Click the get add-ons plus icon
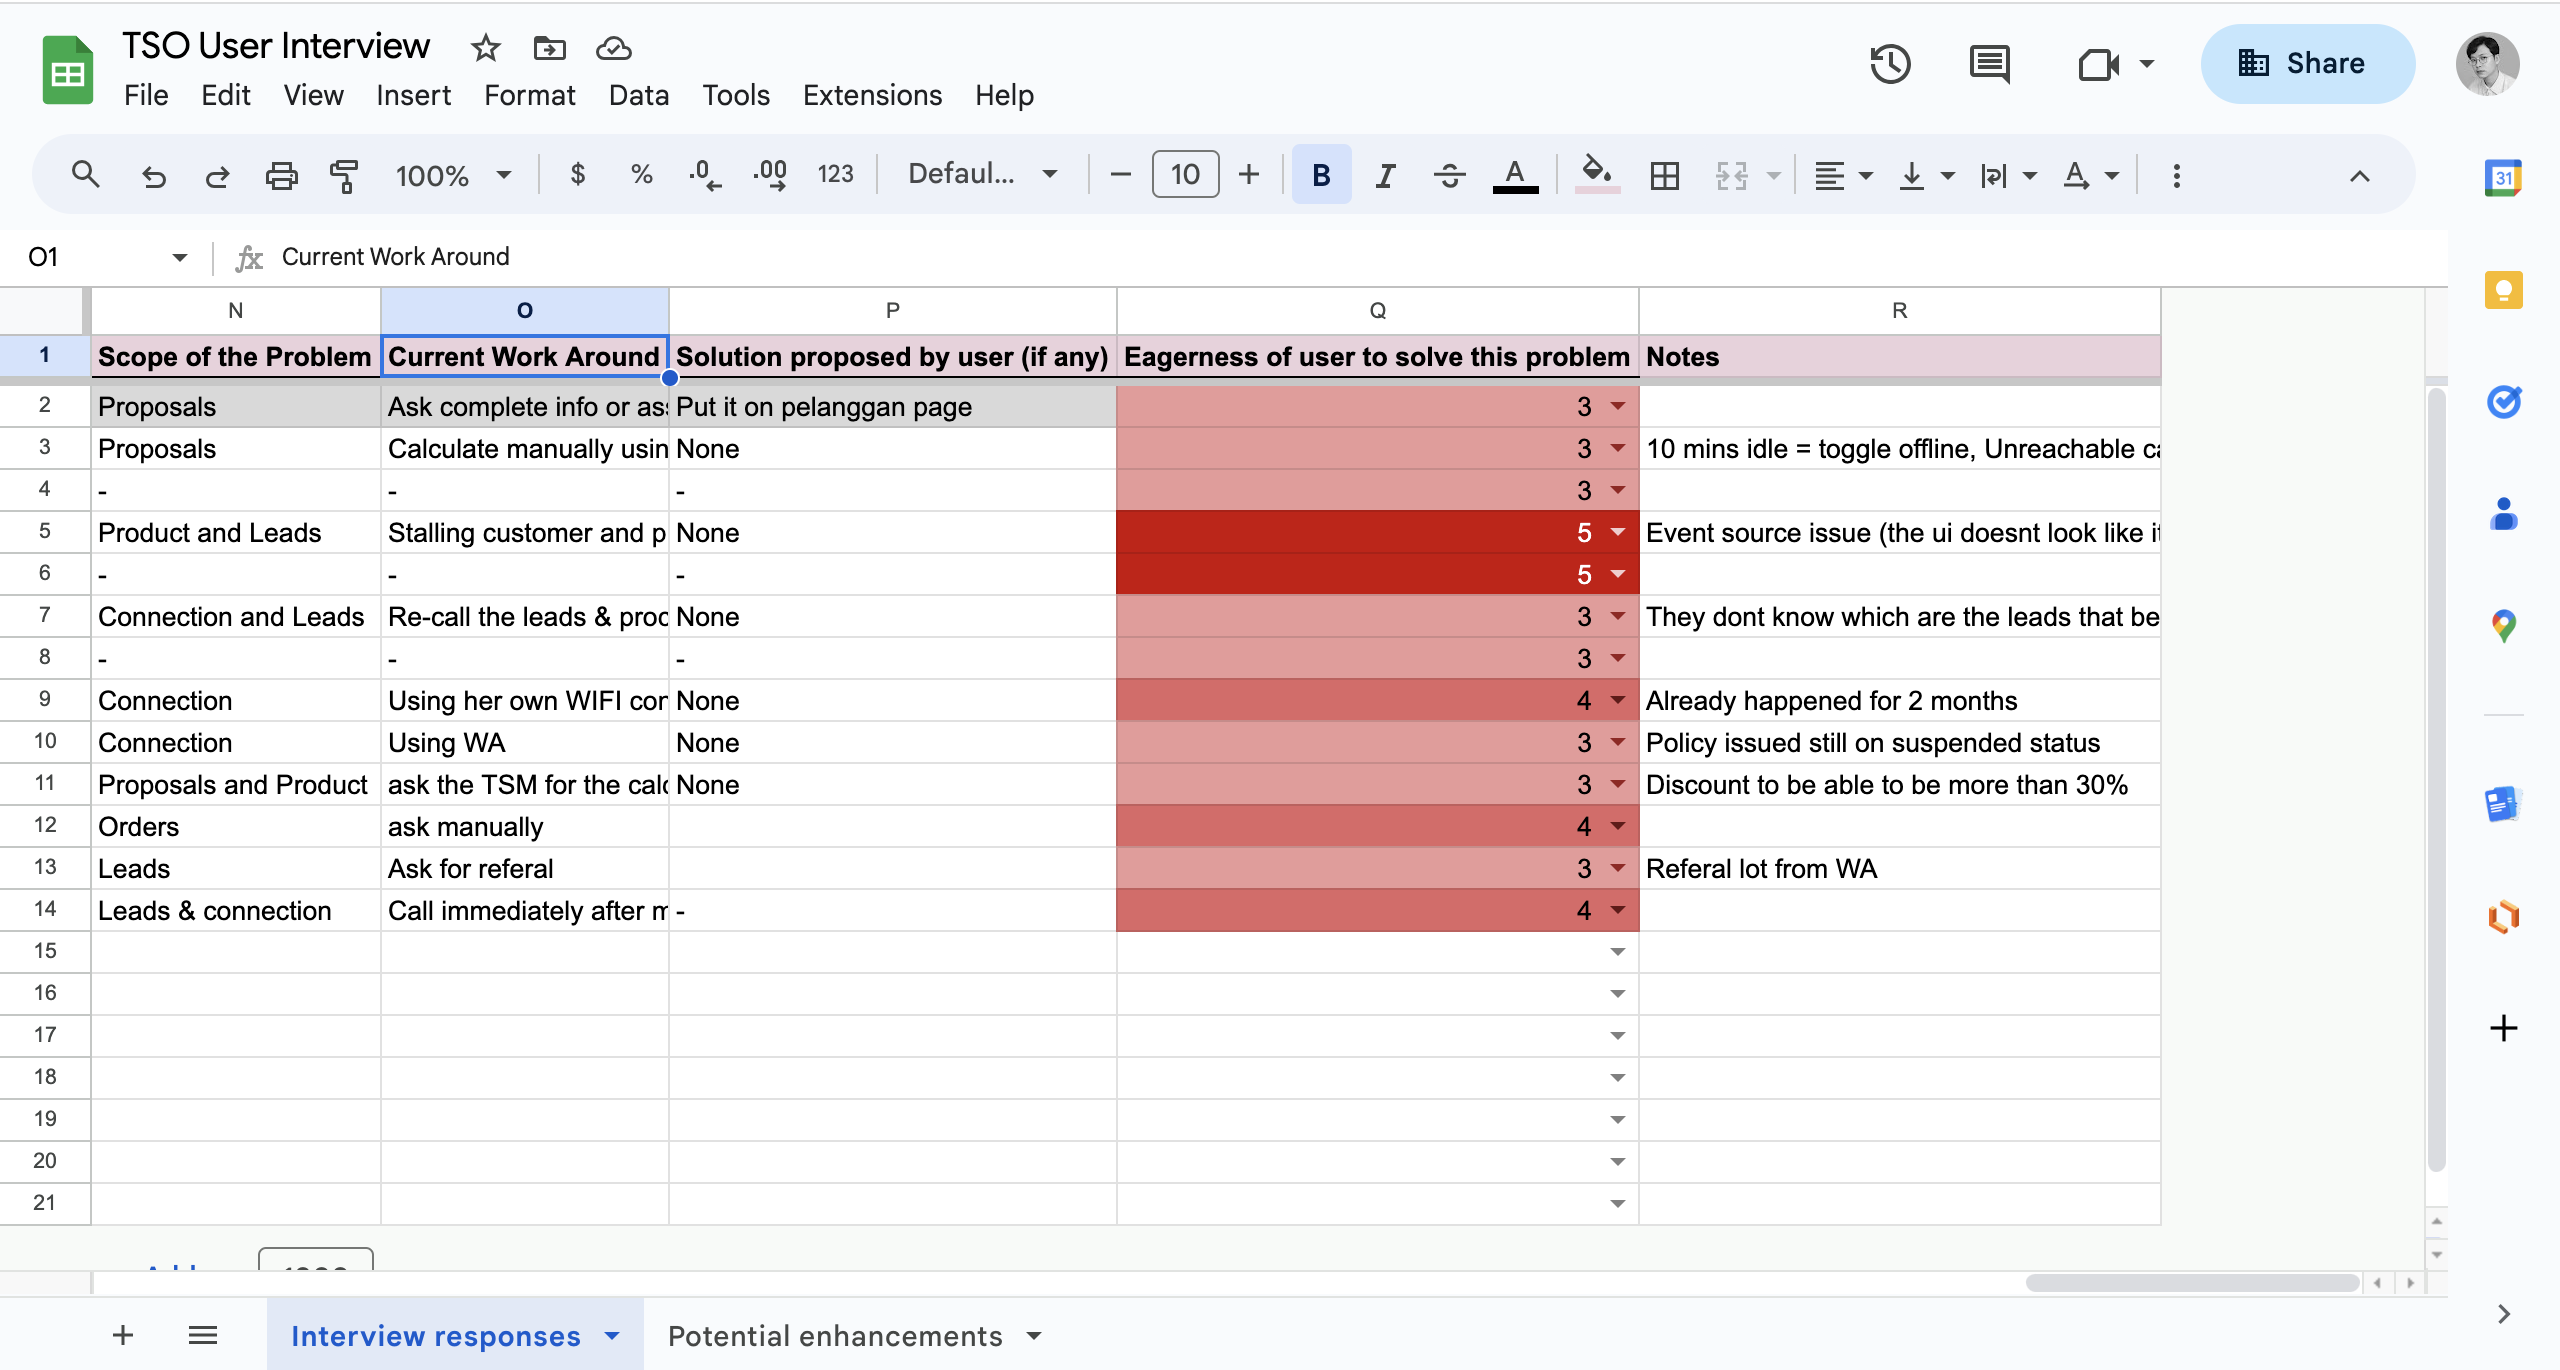 2503,1028
